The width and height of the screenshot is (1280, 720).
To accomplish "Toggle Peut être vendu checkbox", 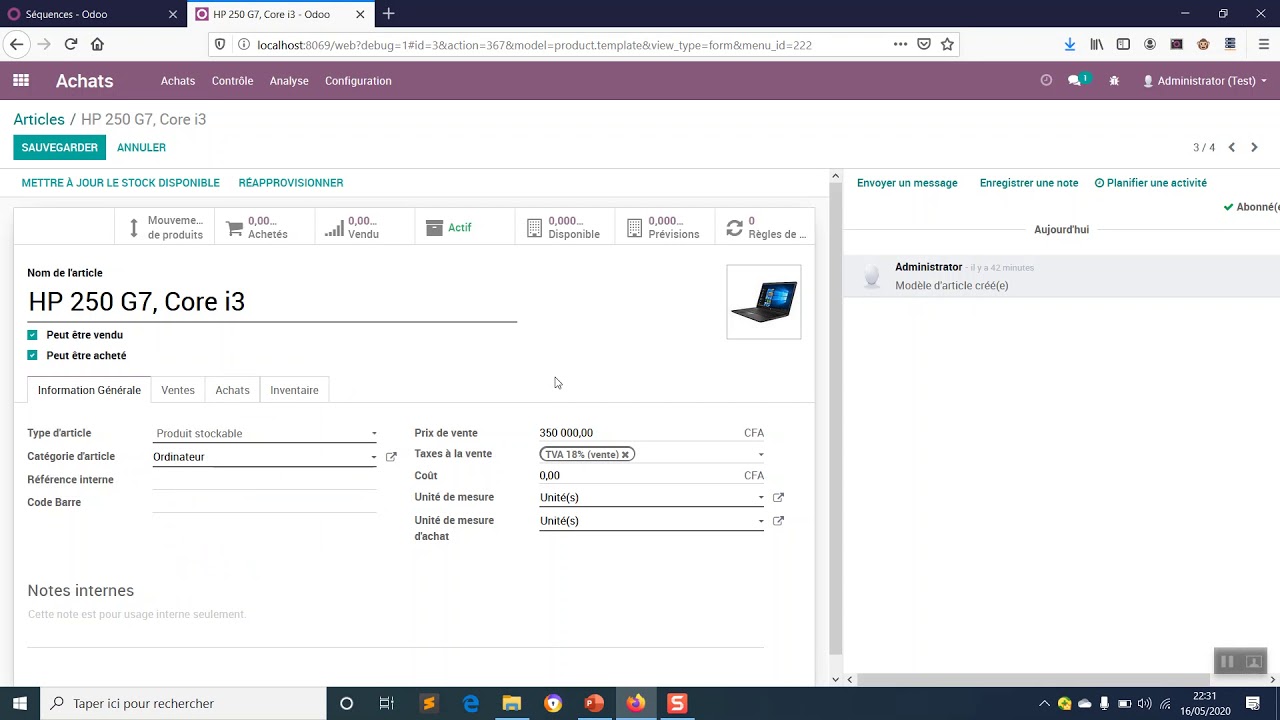I will (32, 335).
